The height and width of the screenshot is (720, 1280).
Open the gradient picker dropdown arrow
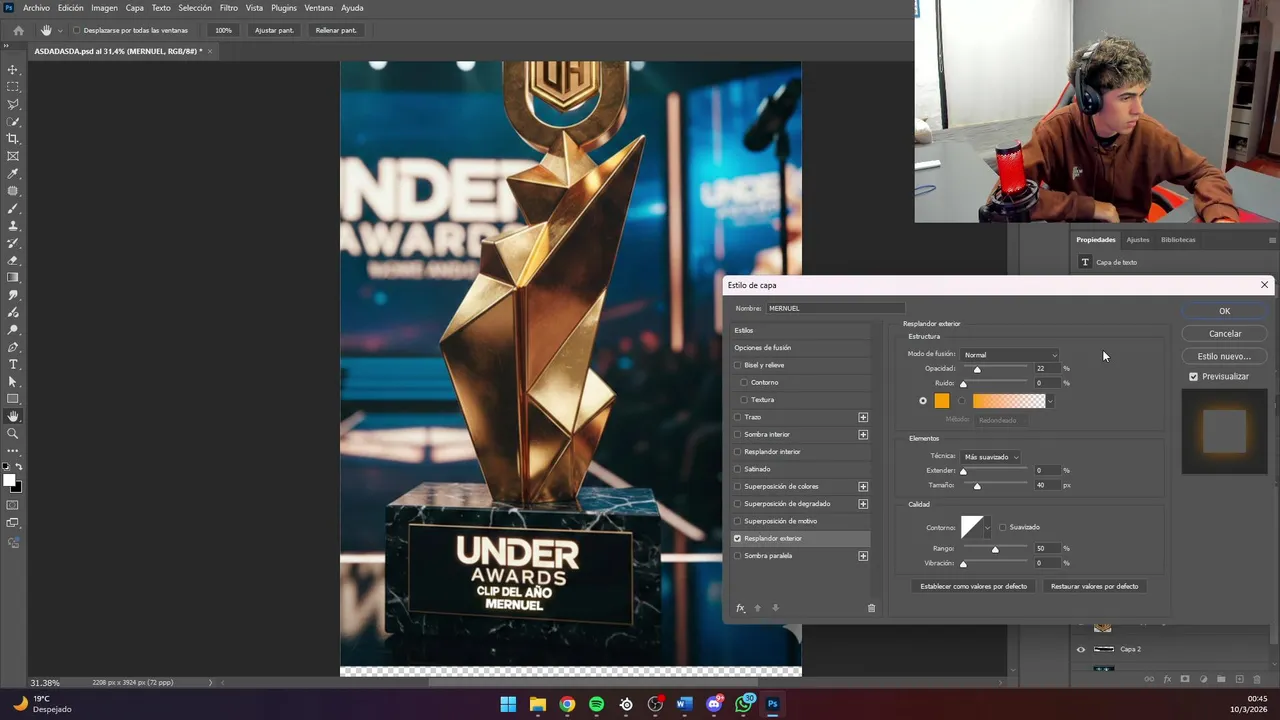pos(1050,401)
